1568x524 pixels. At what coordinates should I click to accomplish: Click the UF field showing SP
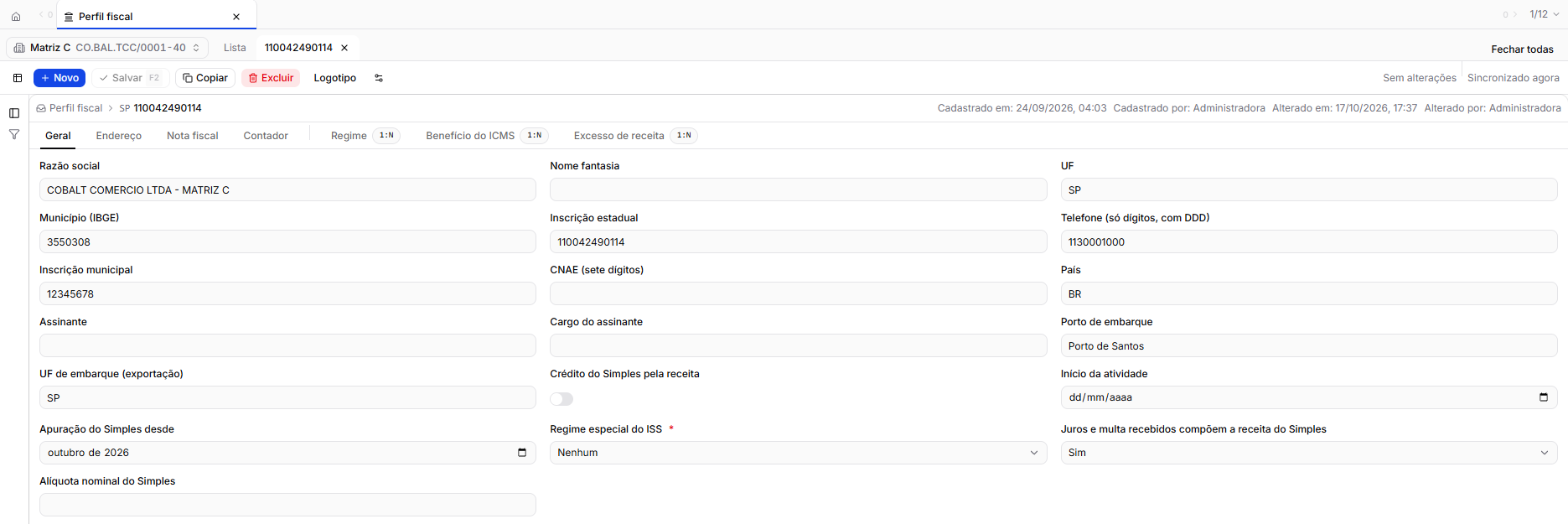tap(1309, 190)
